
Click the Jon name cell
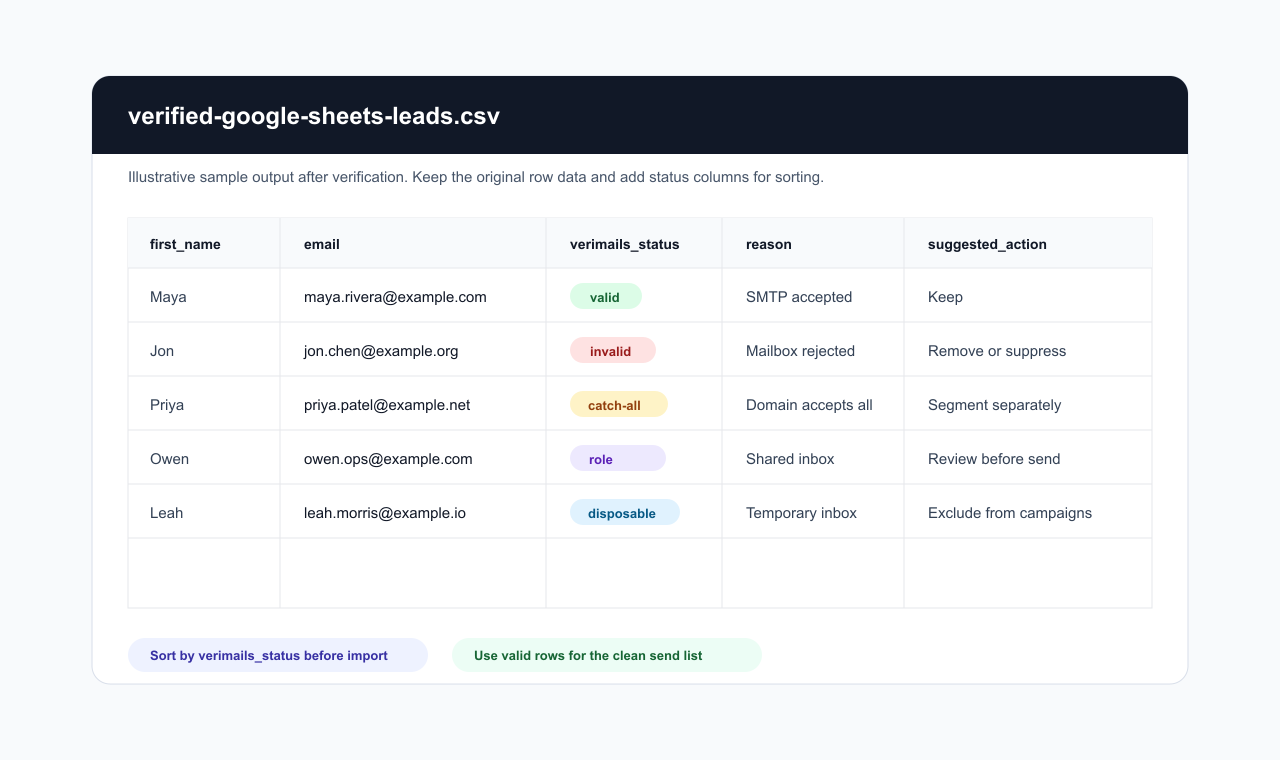tap(204, 350)
